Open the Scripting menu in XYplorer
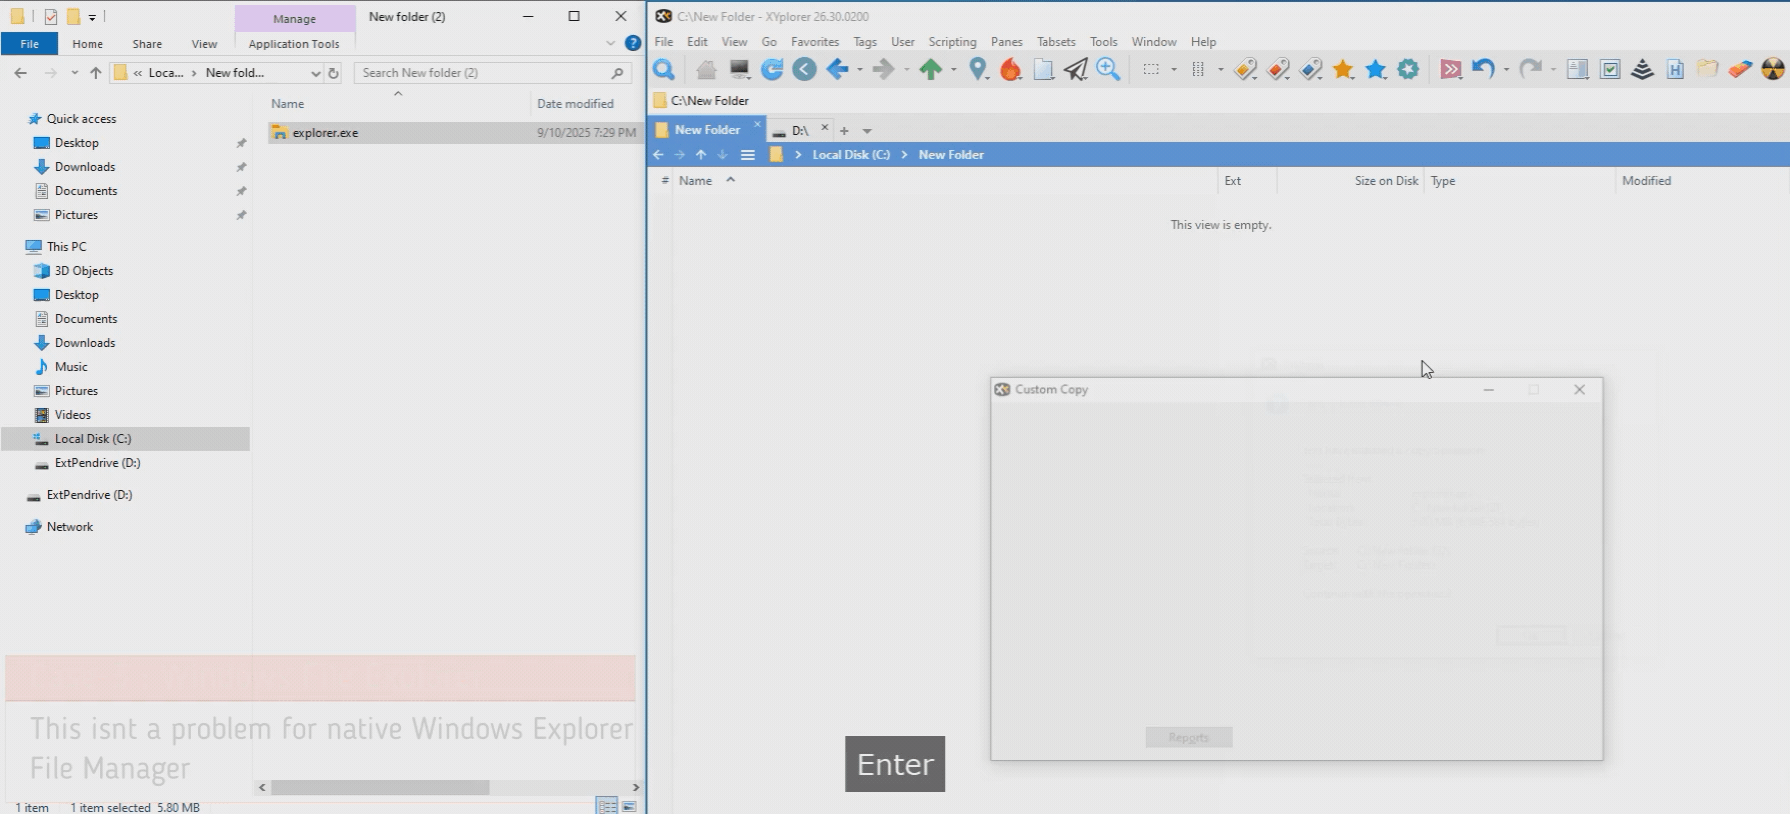1790x814 pixels. (951, 42)
